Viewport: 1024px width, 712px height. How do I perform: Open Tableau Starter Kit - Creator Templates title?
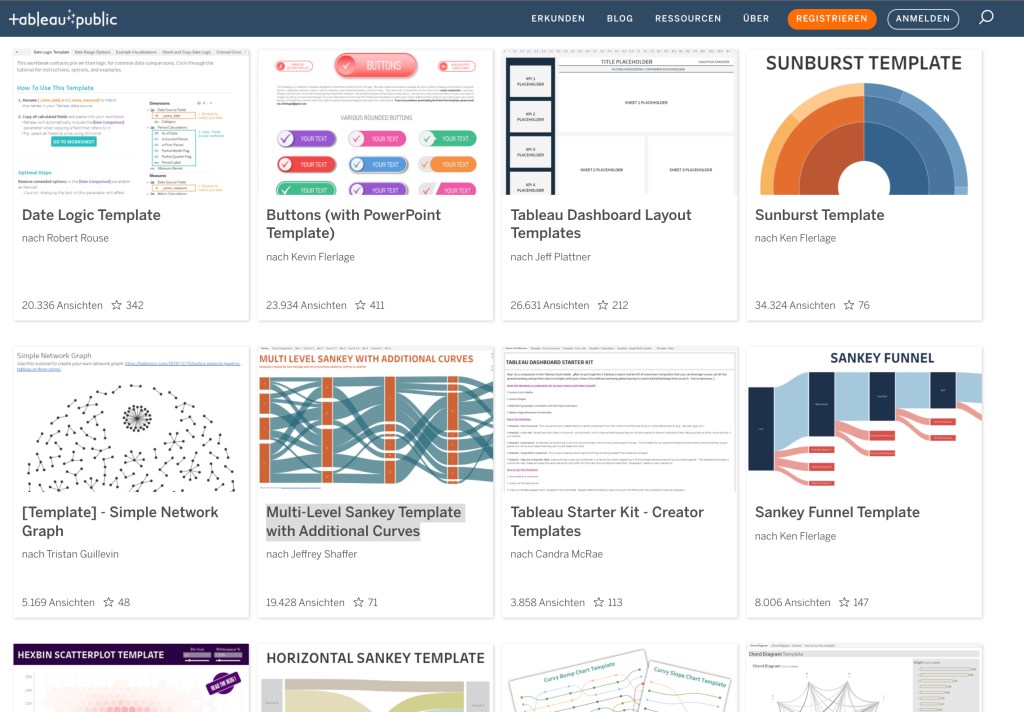coord(607,521)
